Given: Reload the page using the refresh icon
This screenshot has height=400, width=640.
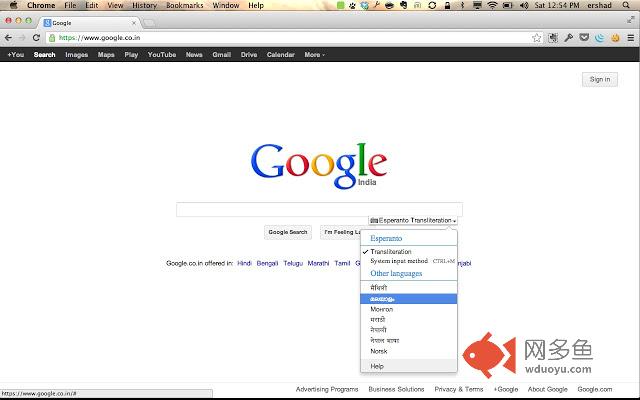Looking at the screenshot, I should [36, 38].
